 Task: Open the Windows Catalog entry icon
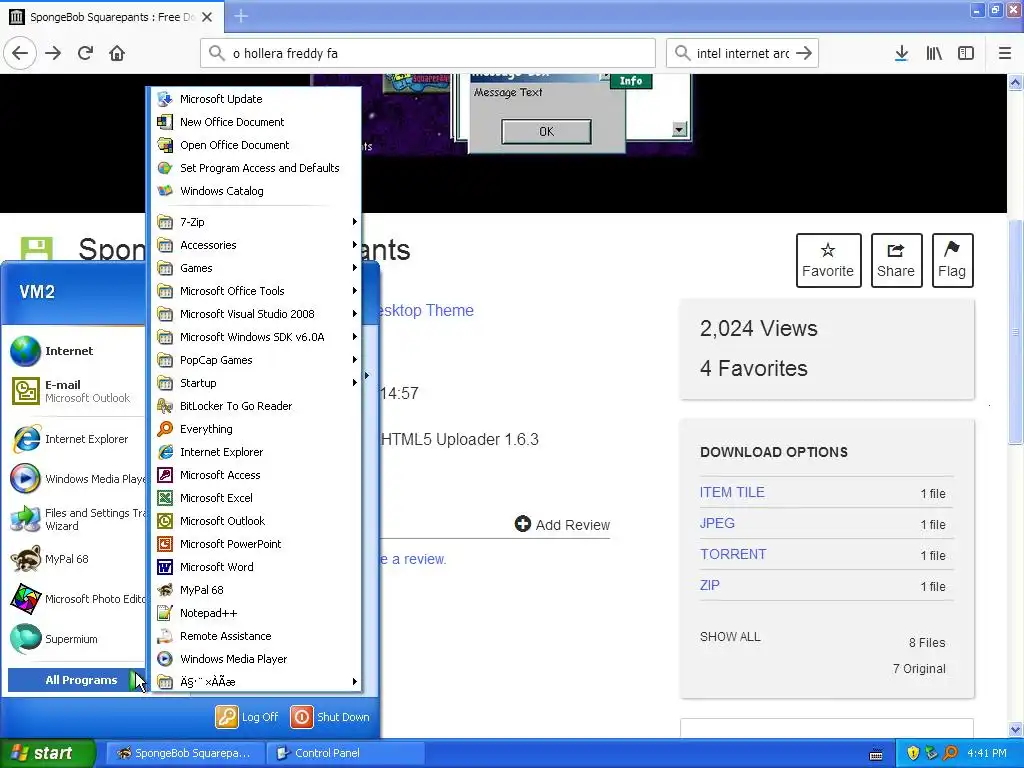pos(165,191)
